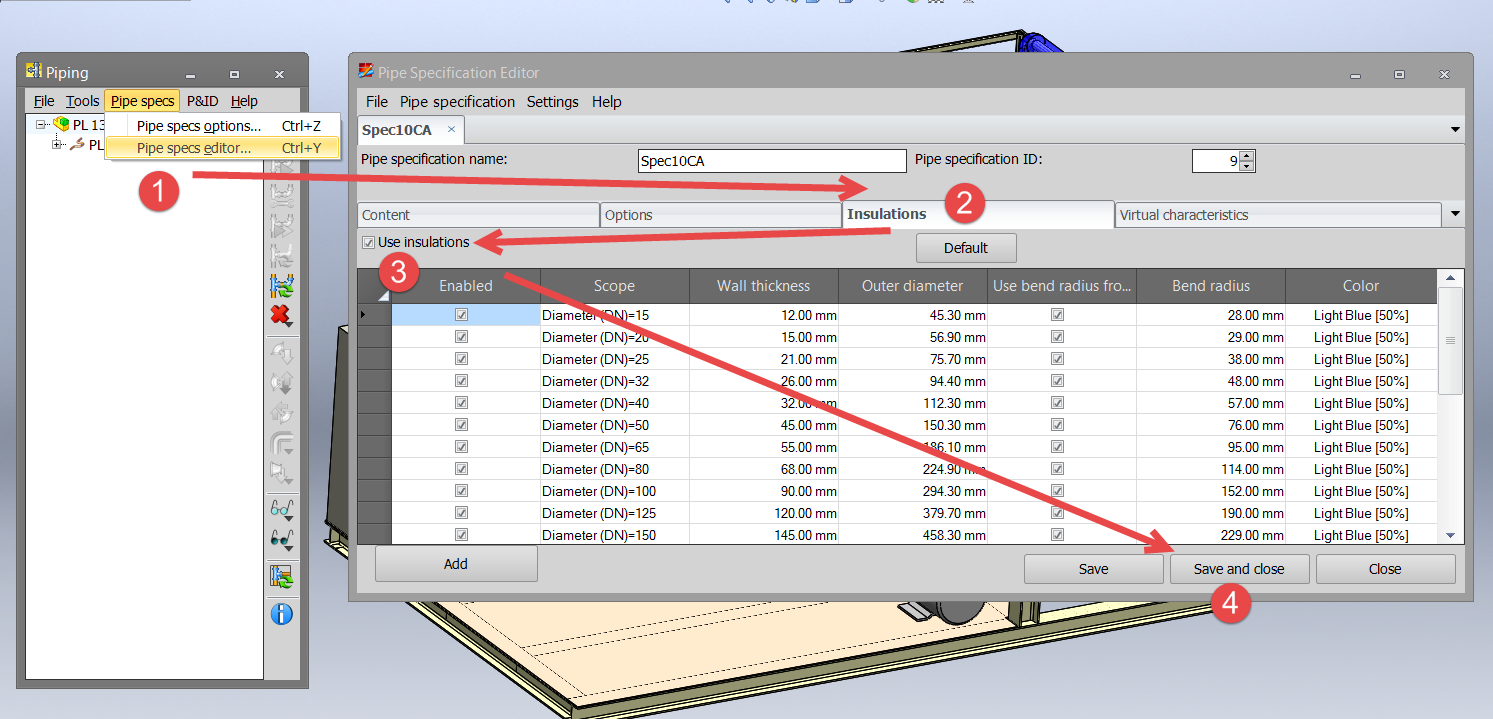1493x719 pixels.
Task: Click the PL 13 assembly icon in the tree
Action: (x=61, y=125)
